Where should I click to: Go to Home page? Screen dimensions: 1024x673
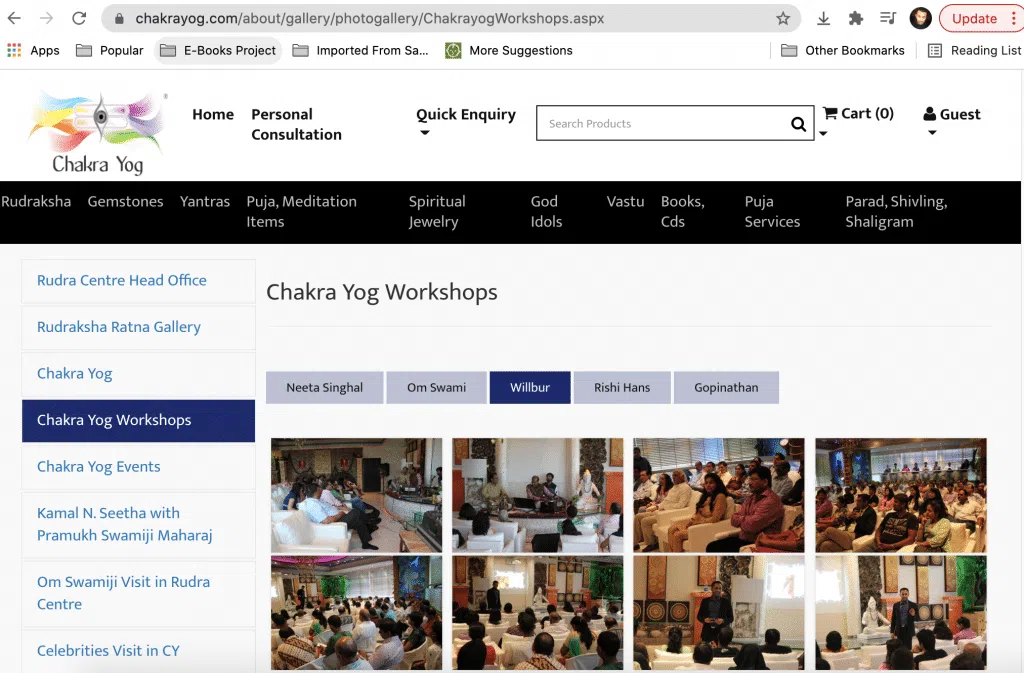[213, 114]
